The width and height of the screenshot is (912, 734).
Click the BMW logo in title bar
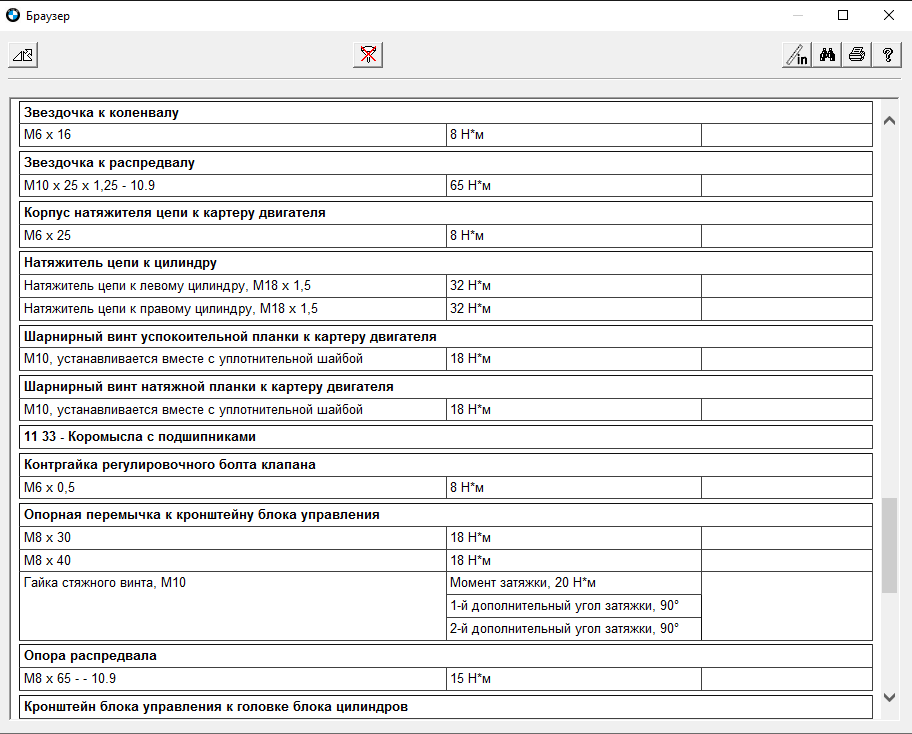pyautogui.click(x=12, y=16)
